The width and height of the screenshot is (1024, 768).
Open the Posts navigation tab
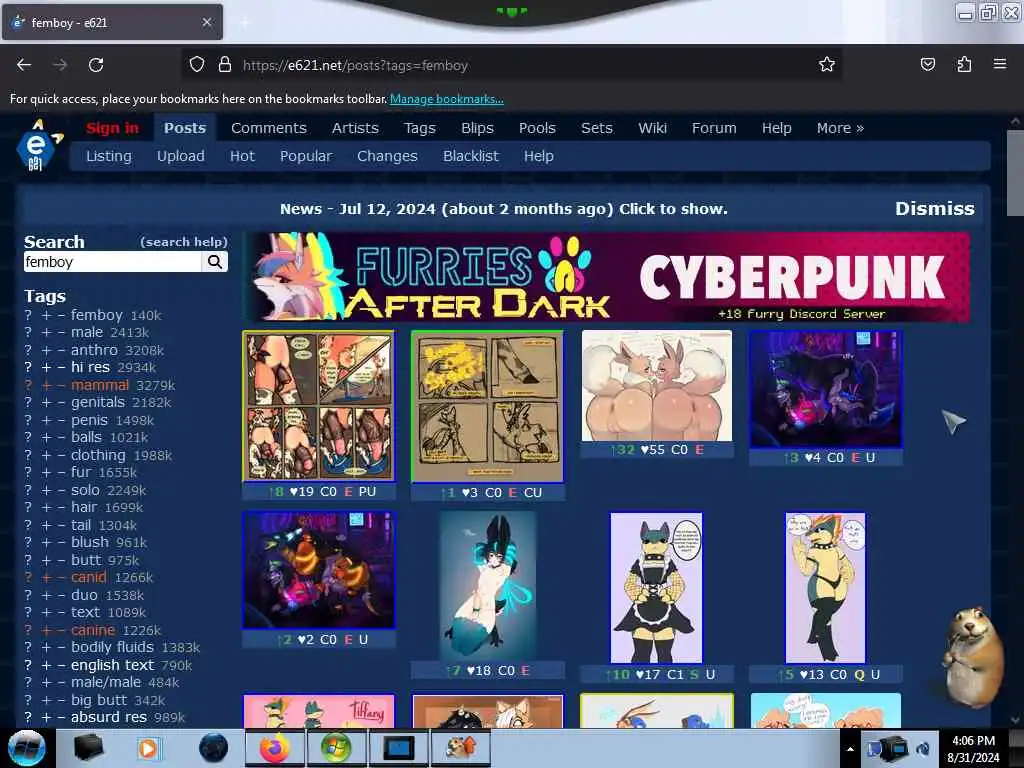[x=185, y=128]
